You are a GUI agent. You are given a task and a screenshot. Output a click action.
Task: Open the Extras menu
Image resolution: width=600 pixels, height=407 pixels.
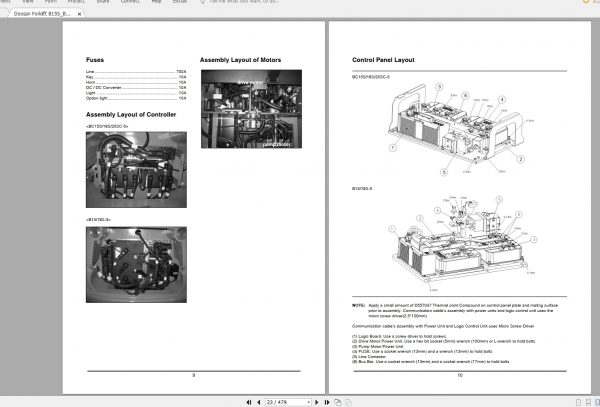(x=180, y=2)
